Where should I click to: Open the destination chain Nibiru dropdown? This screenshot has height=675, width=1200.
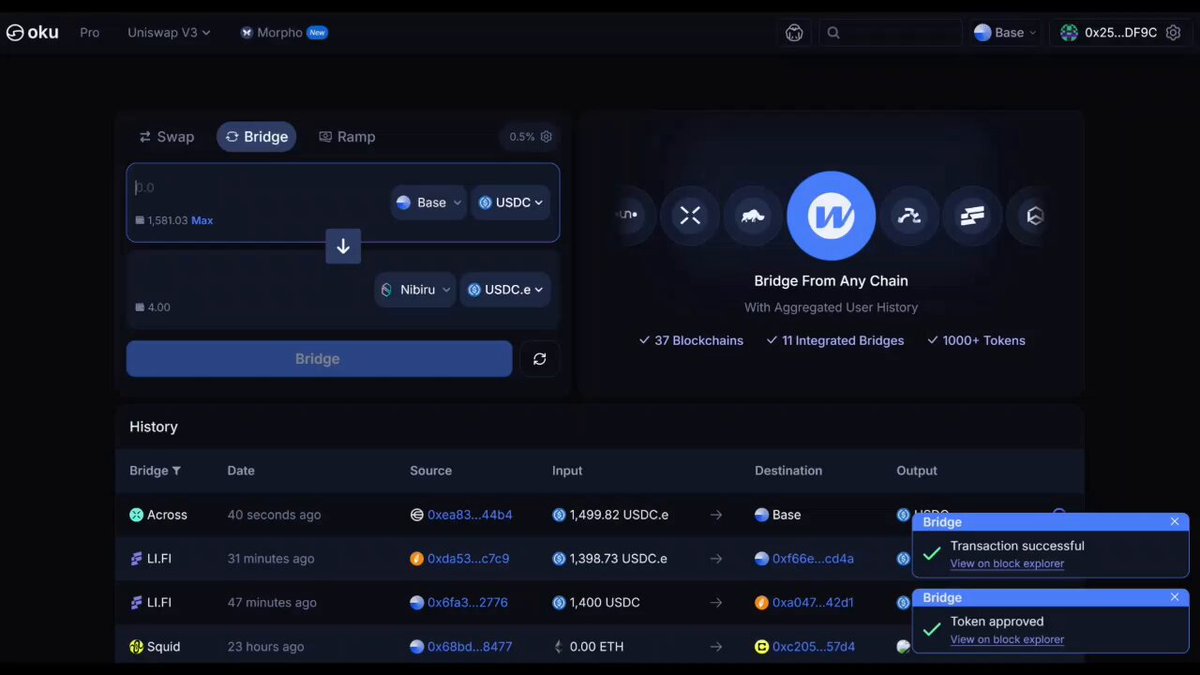pyautogui.click(x=415, y=289)
